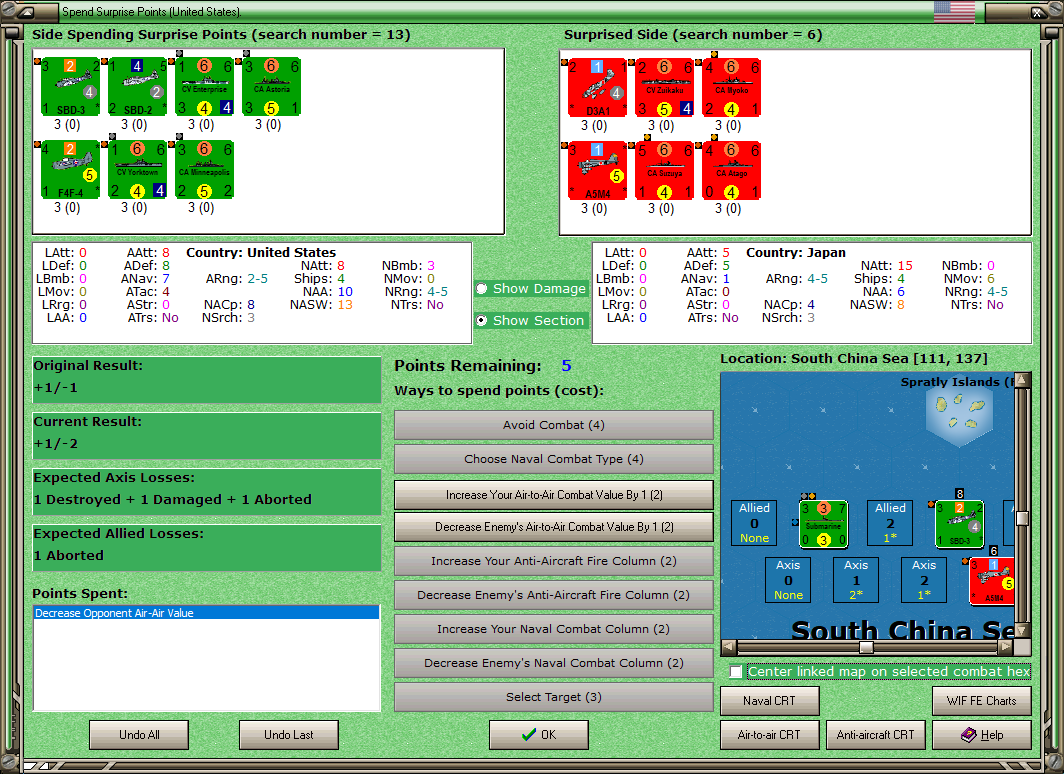1064x774 pixels.
Task: Click the Points Remaining value 5
Action: 567,366
